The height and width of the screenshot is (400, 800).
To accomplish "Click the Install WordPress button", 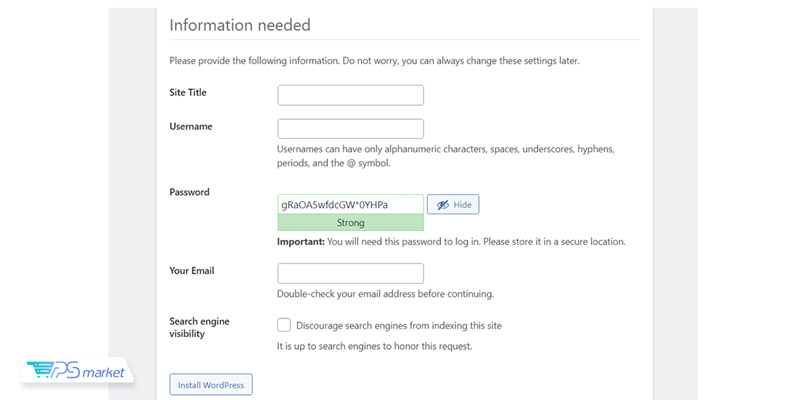I will point(211,385).
